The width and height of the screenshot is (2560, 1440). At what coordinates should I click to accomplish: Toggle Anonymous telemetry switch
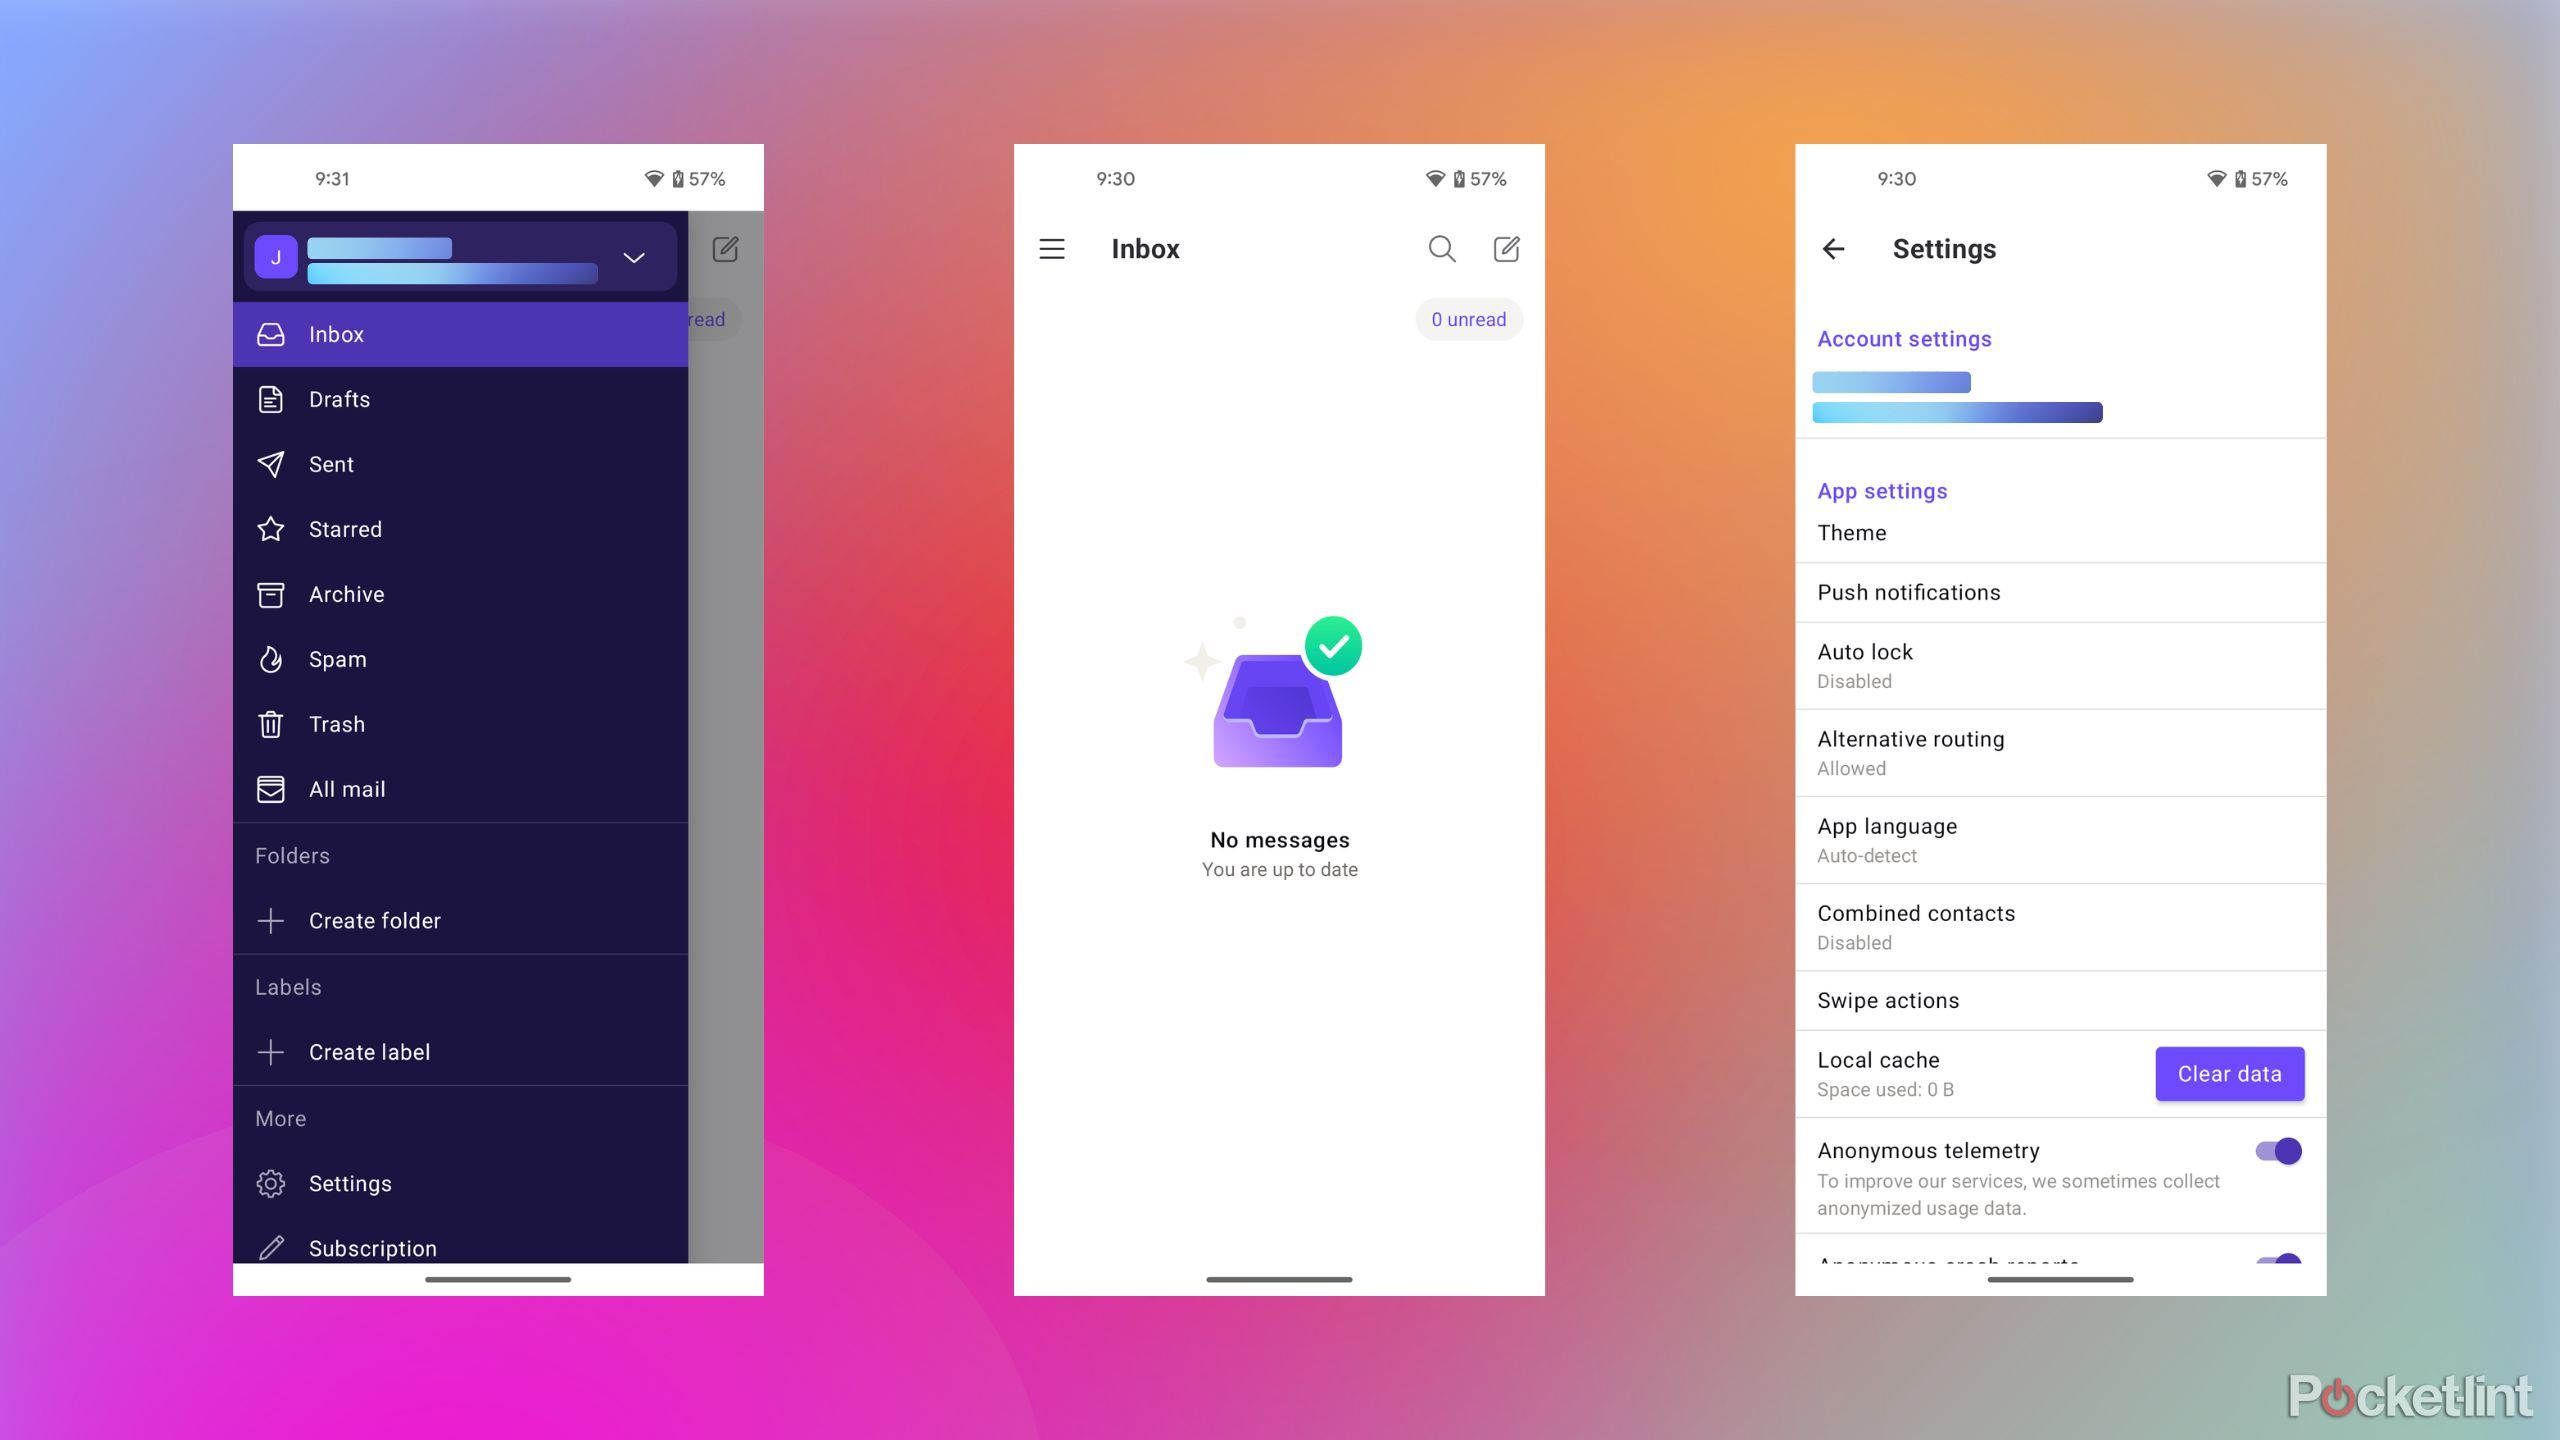(2275, 1150)
